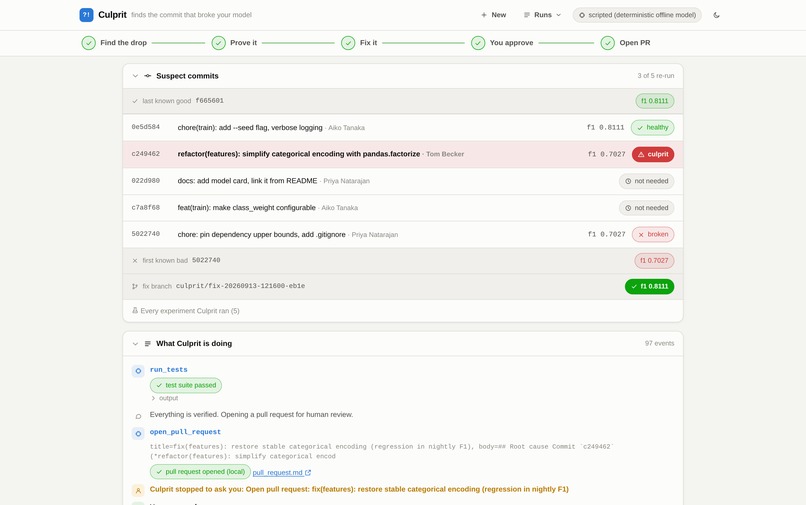Click the open_pull_request tool icon
Screen dimensions: 806x505
click(138, 434)
